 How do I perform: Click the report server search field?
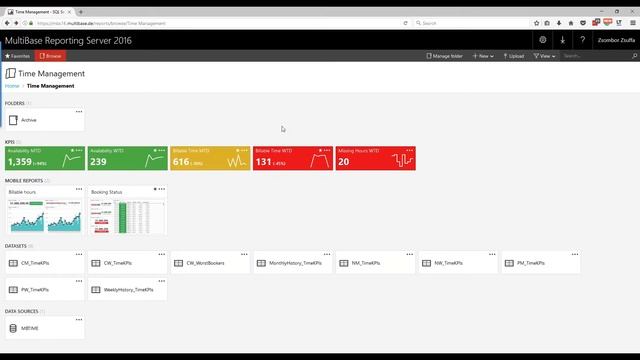[x=596, y=56]
